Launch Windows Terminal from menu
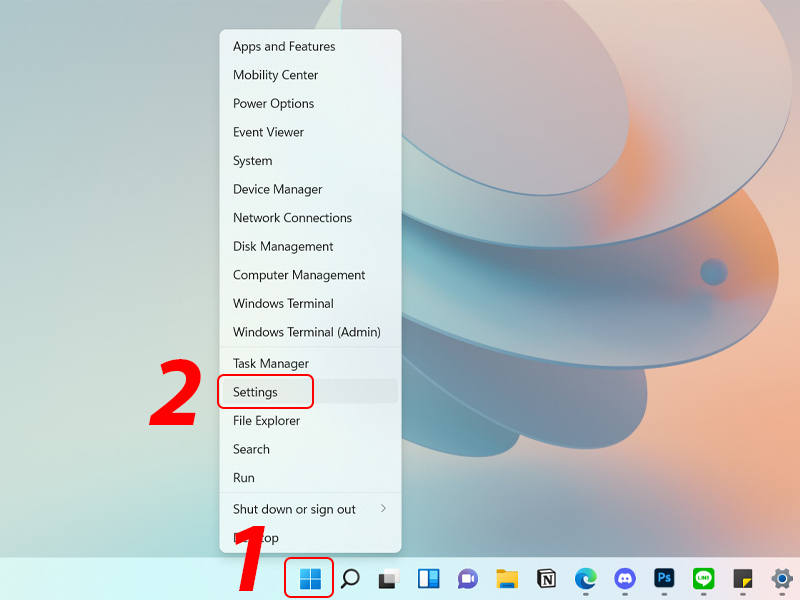The image size is (800, 600). click(310, 304)
